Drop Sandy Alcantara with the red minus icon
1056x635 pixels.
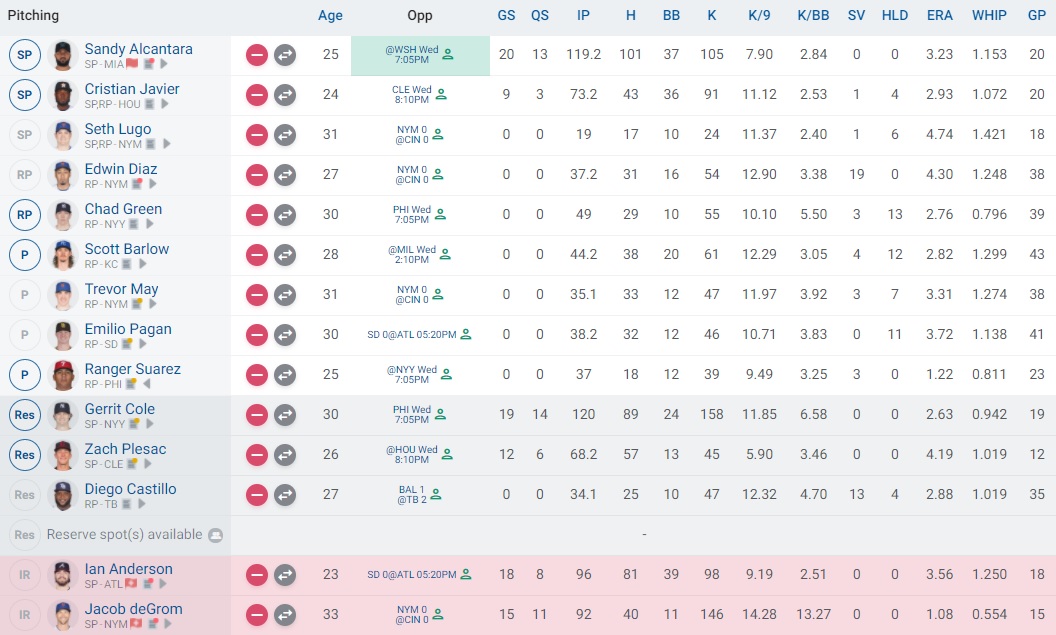[257, 55]
